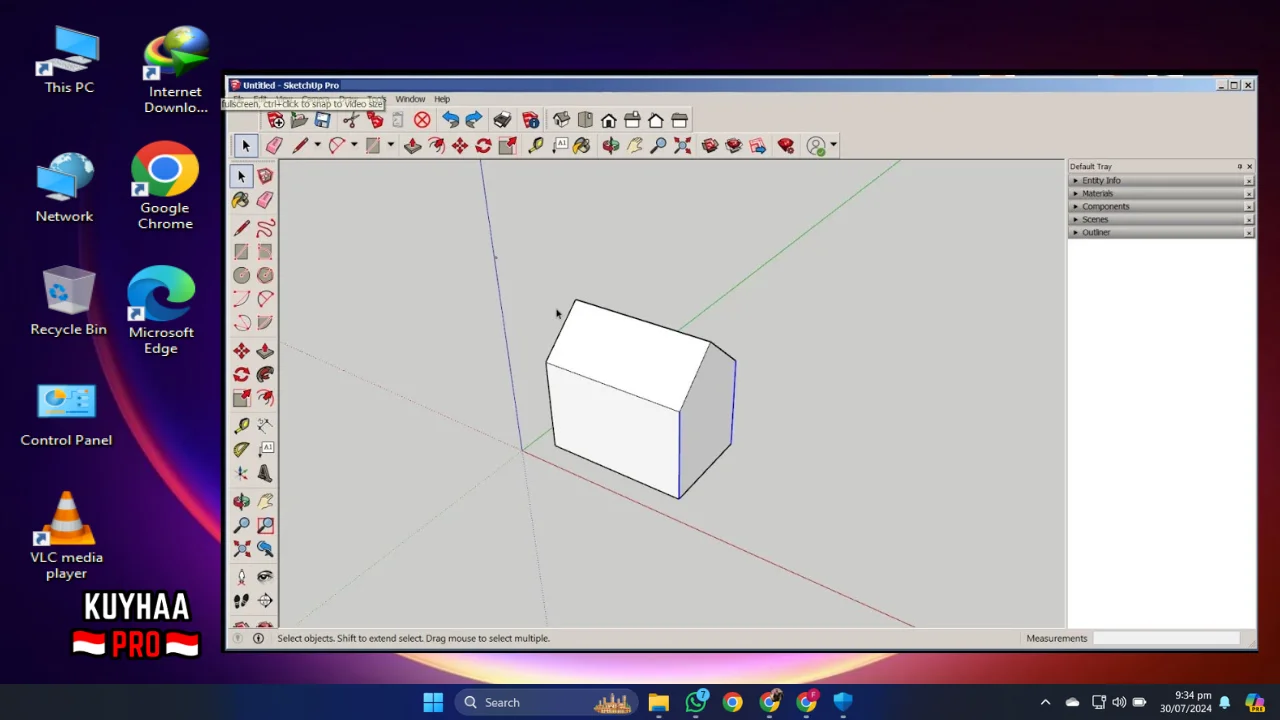The height and width of the screenshot is (720, 1280).
Task: Open File Explorer from the taskbar
Action: tap(658, 702)
